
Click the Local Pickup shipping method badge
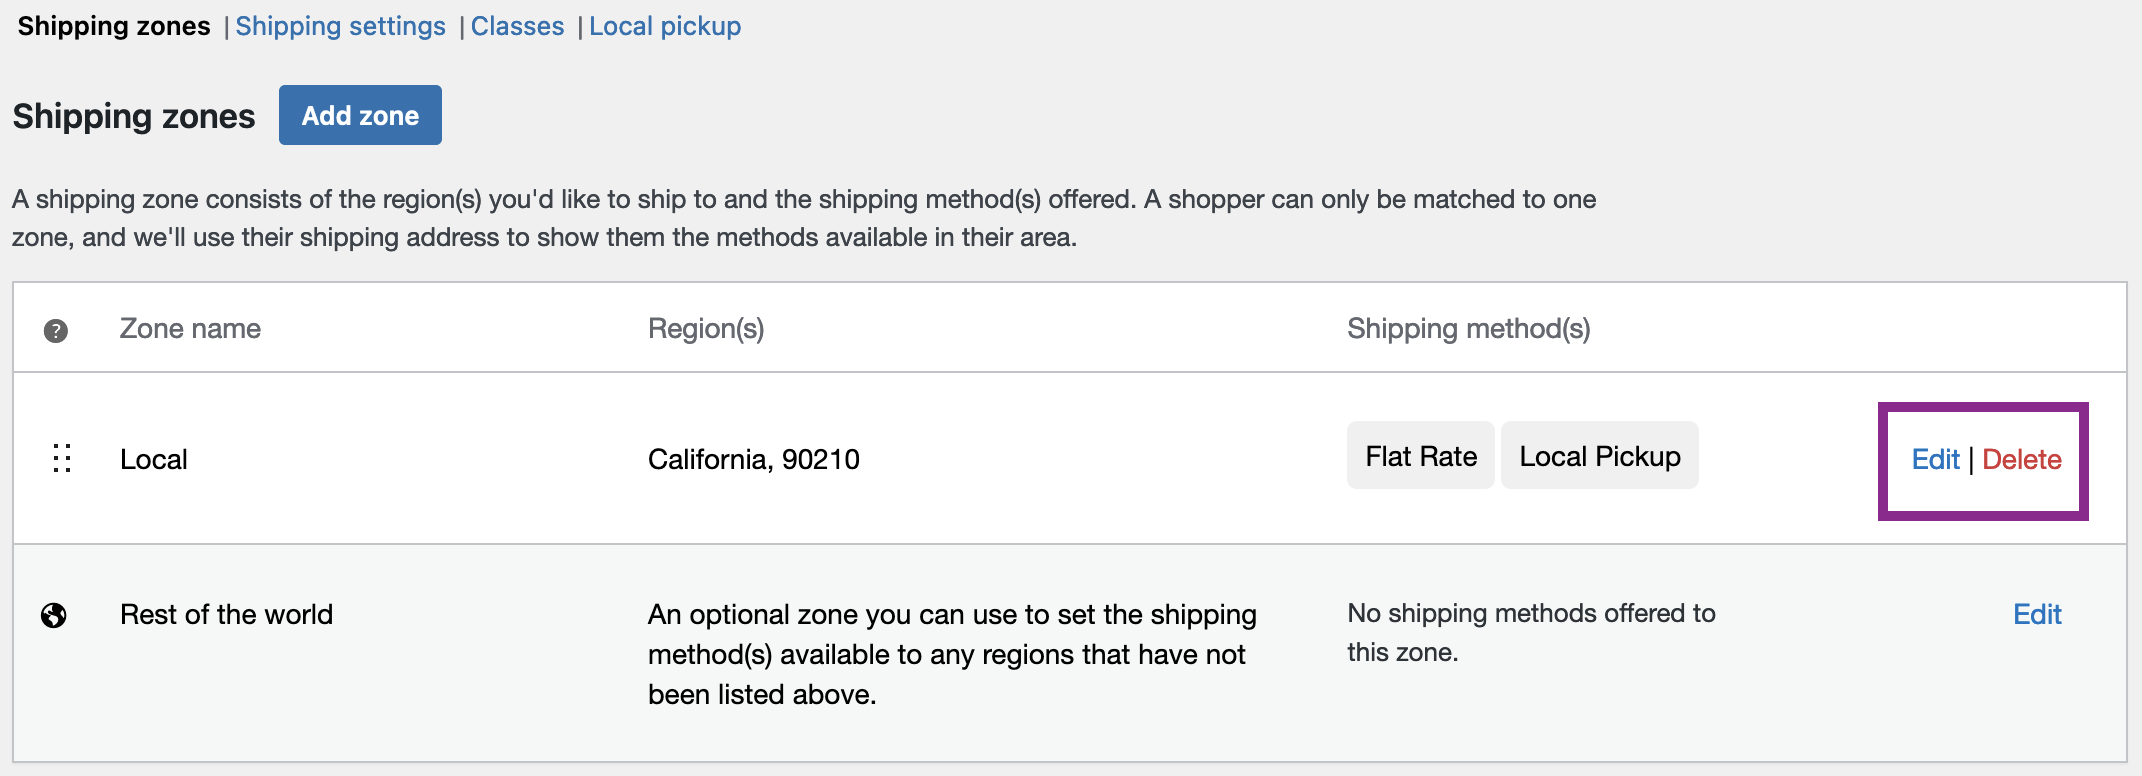tap(1599, 456)
